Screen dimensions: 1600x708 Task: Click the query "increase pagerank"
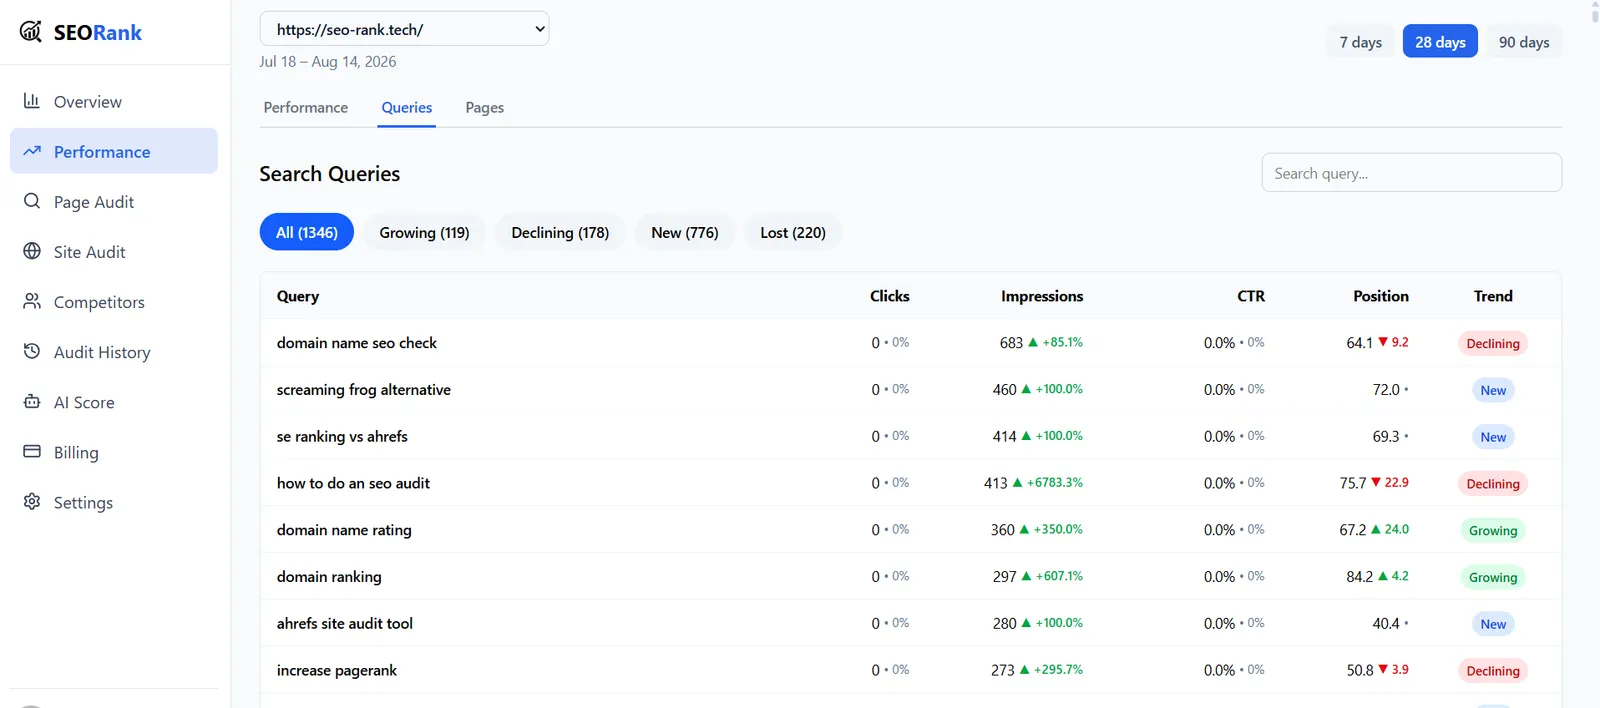[x=337, y=670]
